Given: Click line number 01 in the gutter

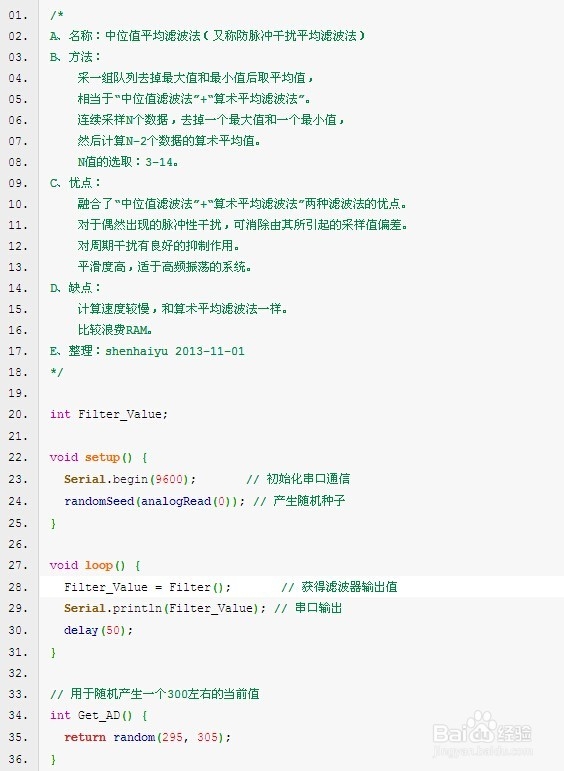Looking at the screenshot, I should [18, 15].
